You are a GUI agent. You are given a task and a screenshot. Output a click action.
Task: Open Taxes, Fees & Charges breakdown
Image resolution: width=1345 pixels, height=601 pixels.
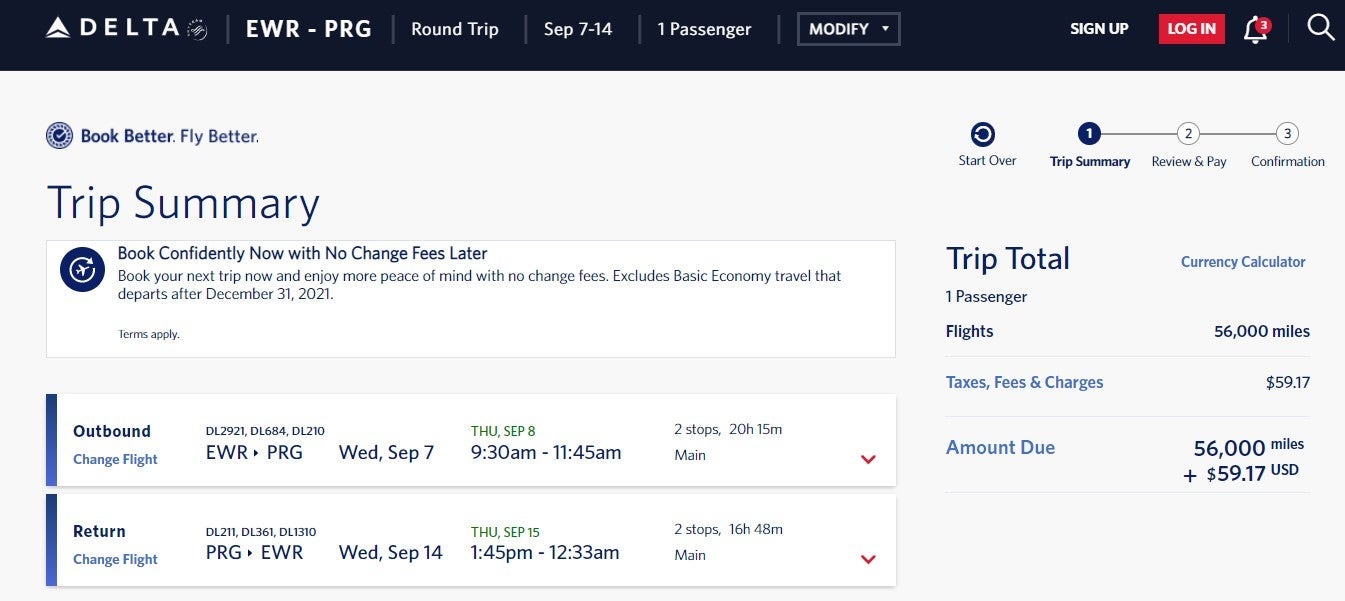point(1024,382)
